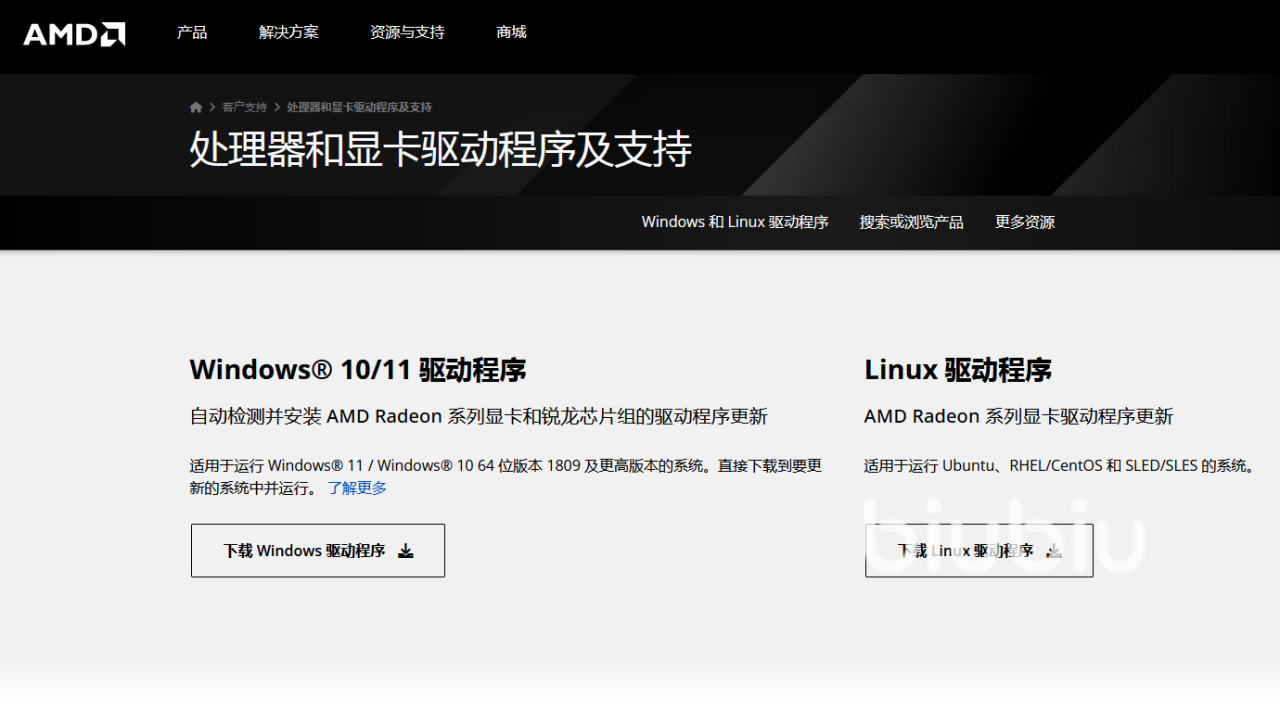
Task: Click the Windows® 10/11 驱动程序 heading
Action: coord(358,370)
